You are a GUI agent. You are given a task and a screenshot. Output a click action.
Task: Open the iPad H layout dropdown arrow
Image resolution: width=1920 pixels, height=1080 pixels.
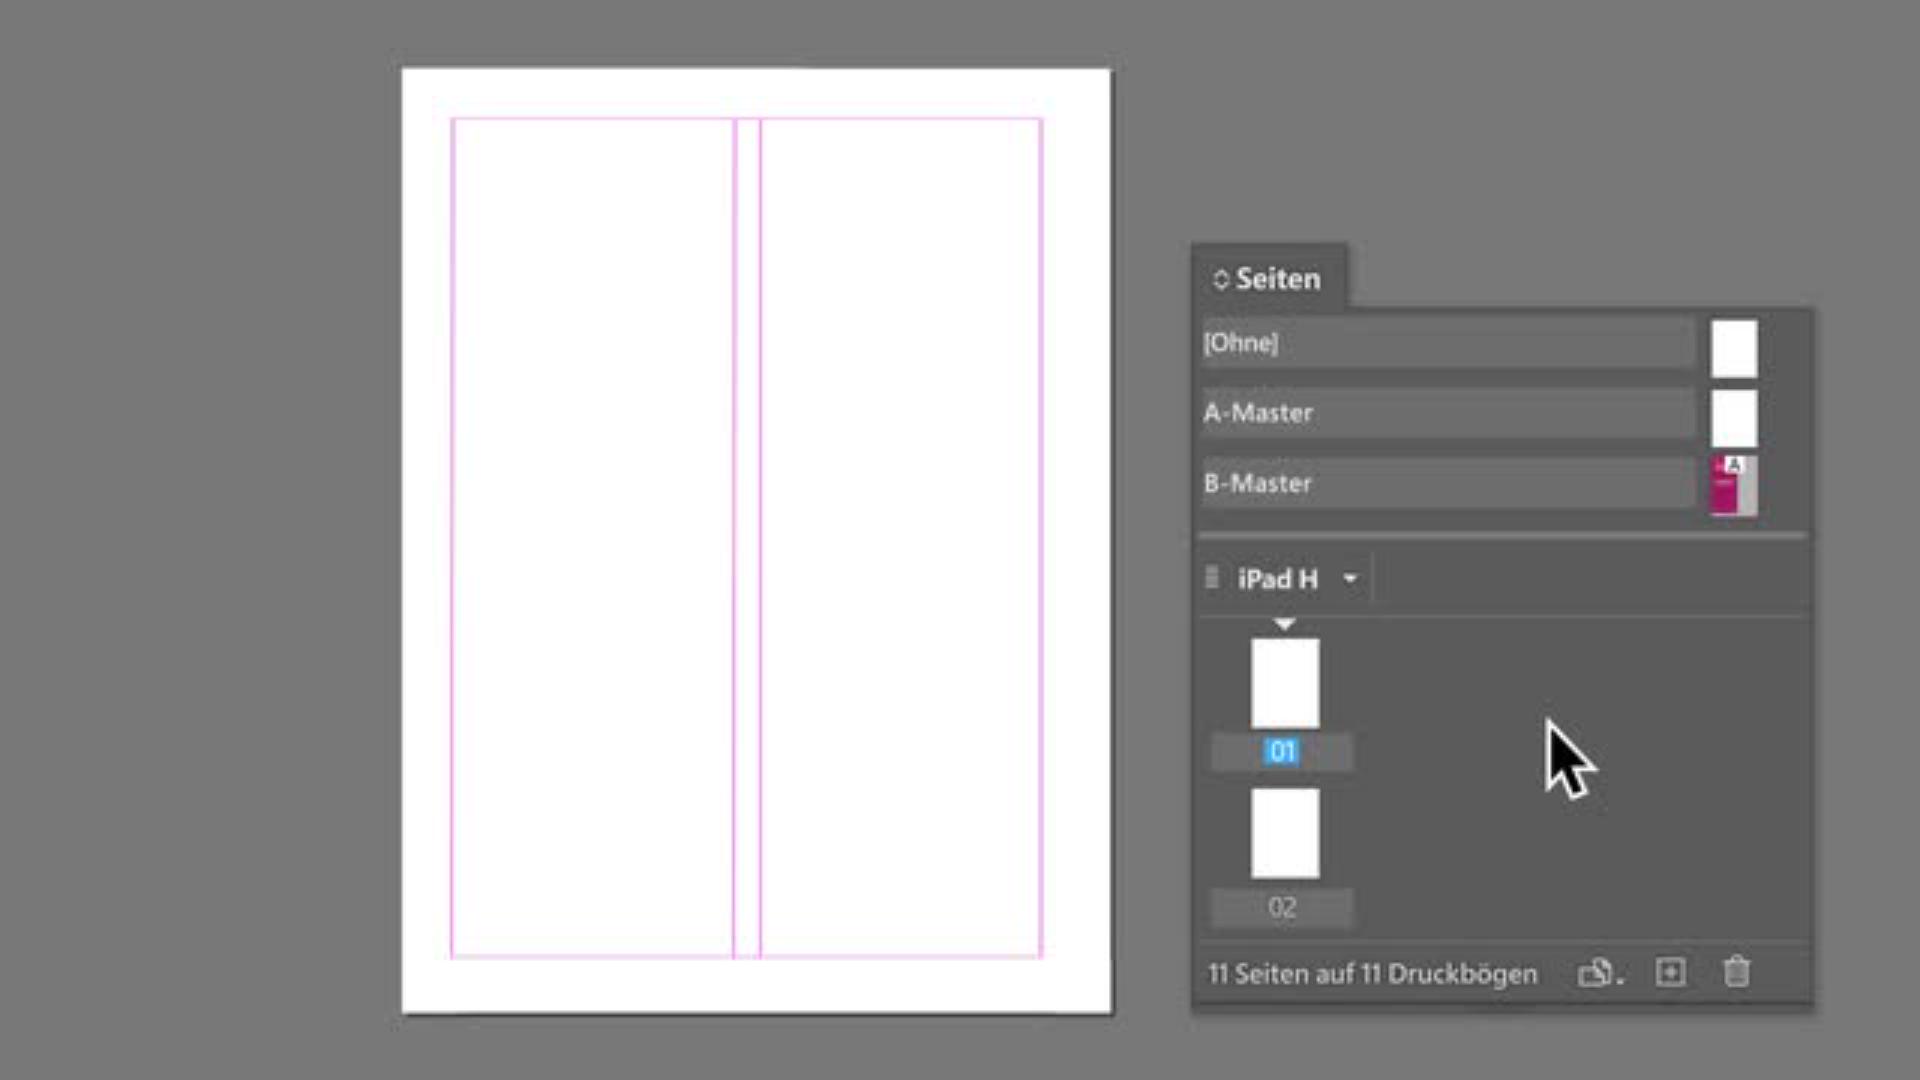pos(1350,579)
